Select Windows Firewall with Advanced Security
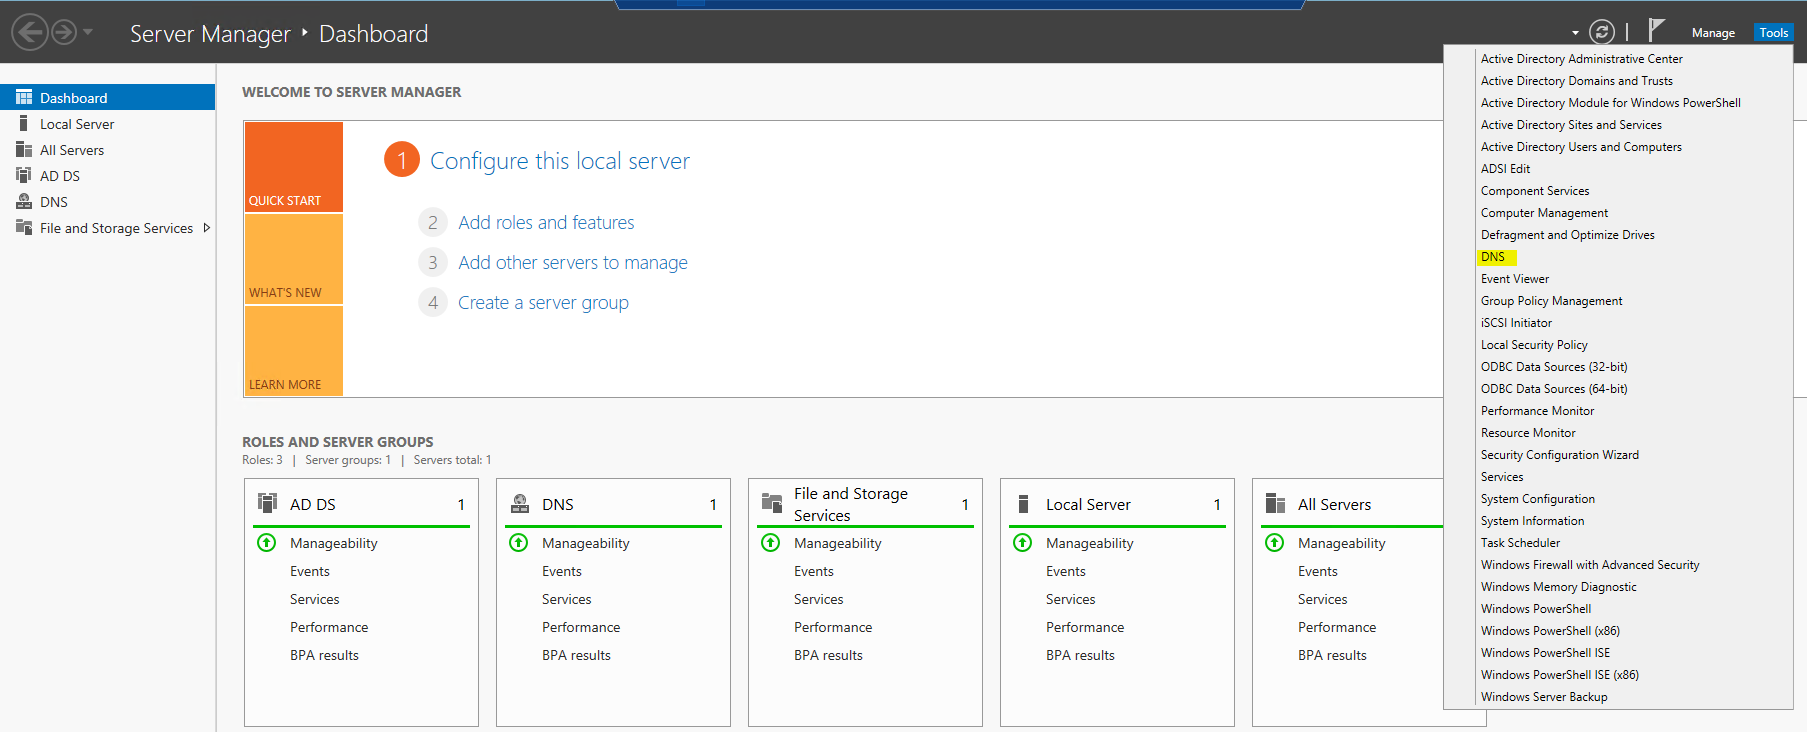The height and width of the screenshot is (732, 1807). (x=1590, y=565)
